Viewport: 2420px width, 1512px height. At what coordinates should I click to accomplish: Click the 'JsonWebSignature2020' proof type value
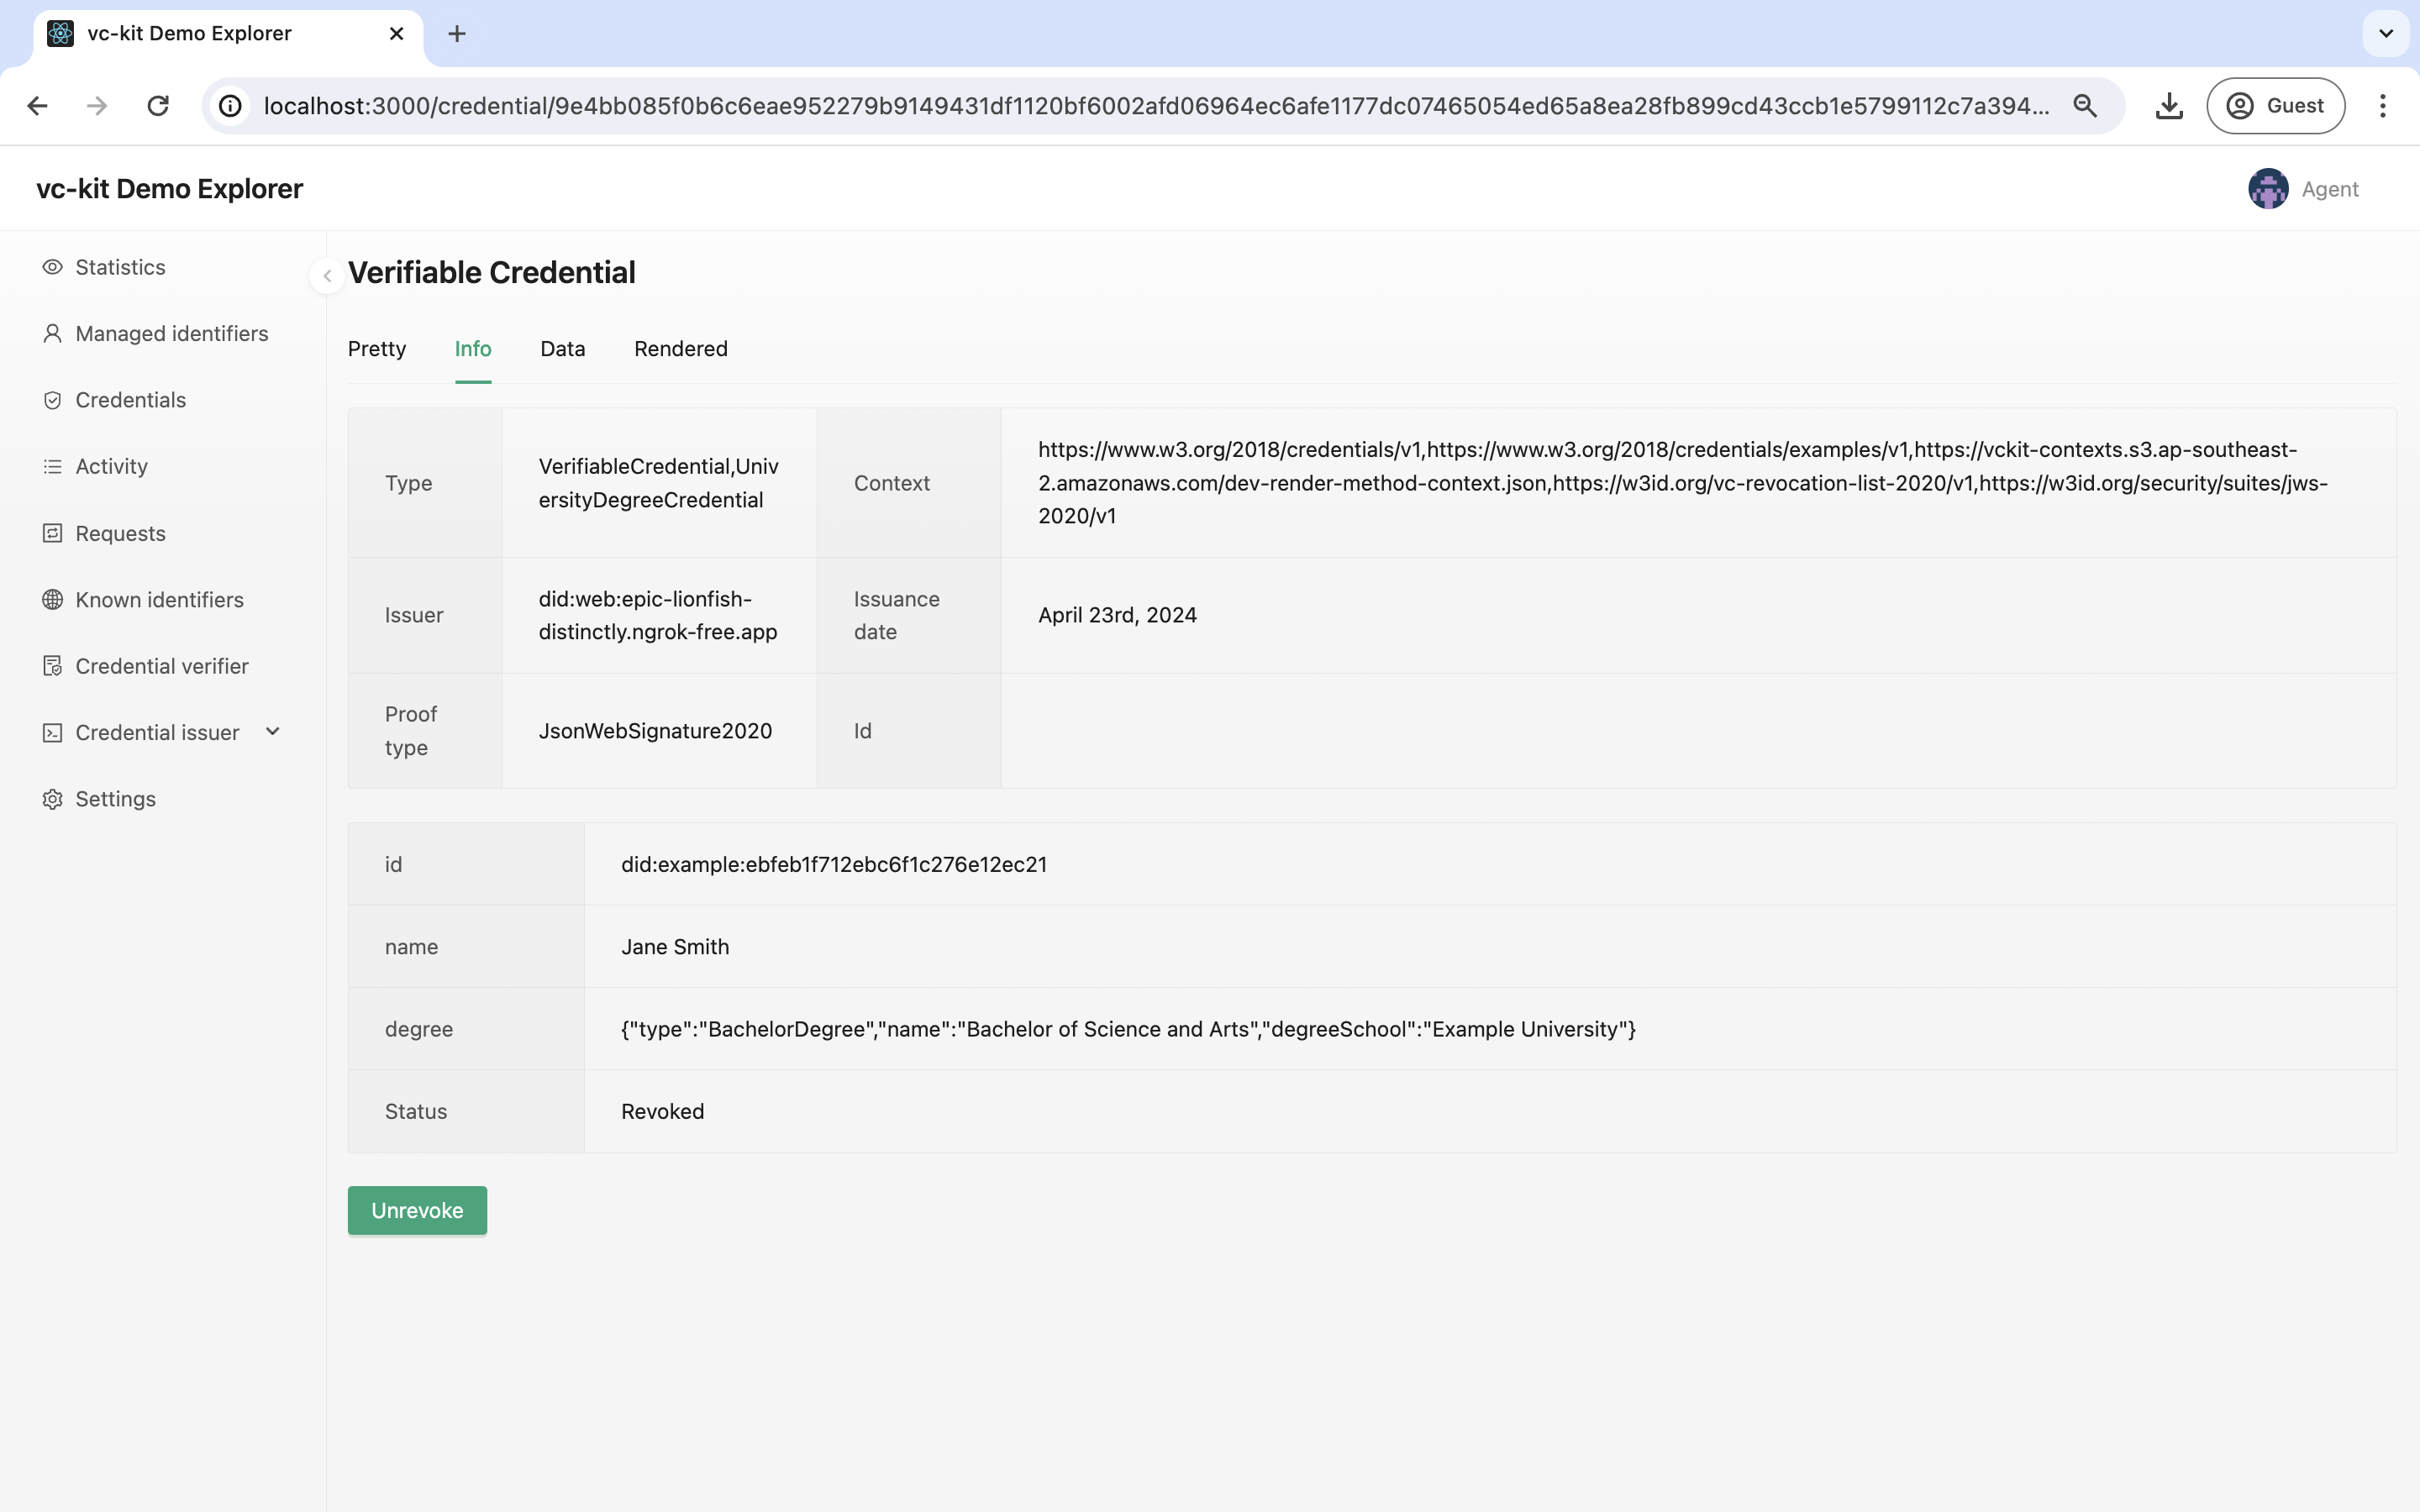point(655,731)
